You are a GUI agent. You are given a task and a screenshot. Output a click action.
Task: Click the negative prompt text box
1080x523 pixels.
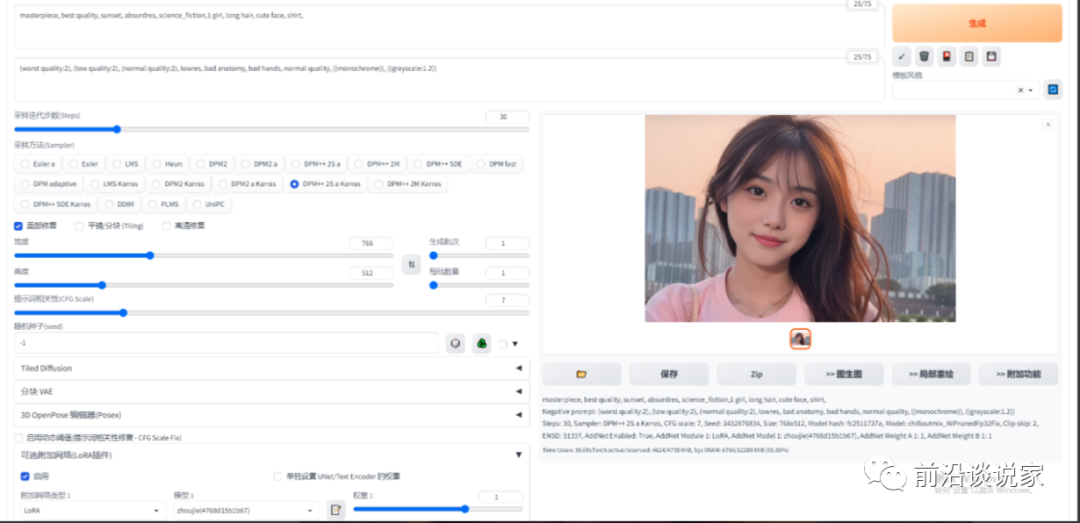click(x=449, y=80)
